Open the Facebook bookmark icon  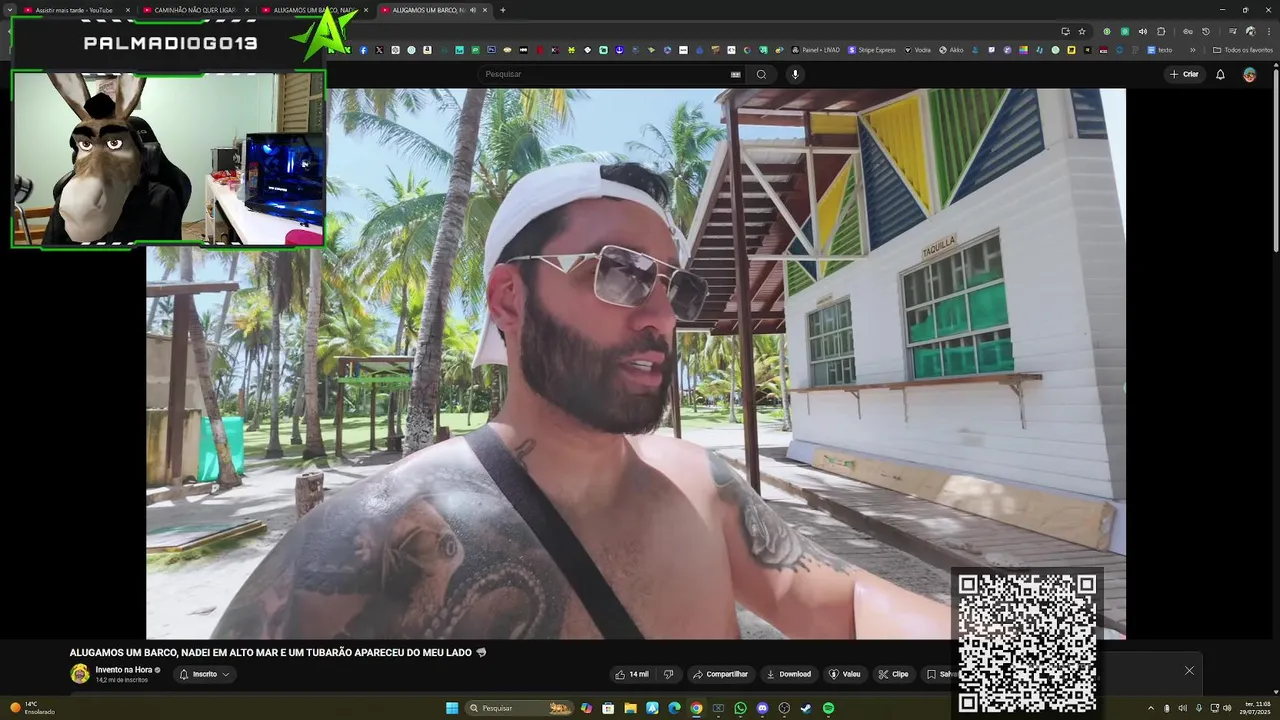point(363,50)
